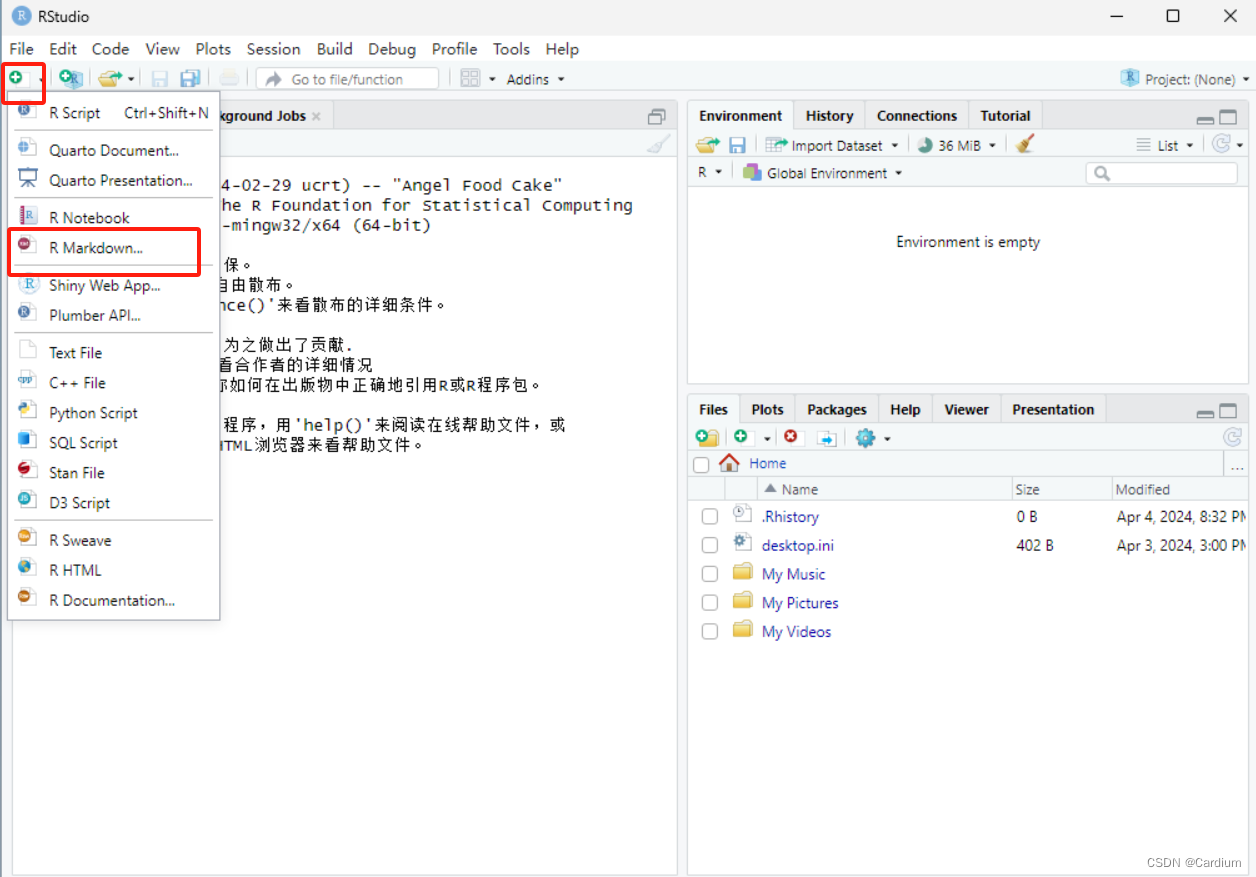Check the My Pictures folder checkbox
Viewport: 1256px width, 877px height.
tap(709, 603)
